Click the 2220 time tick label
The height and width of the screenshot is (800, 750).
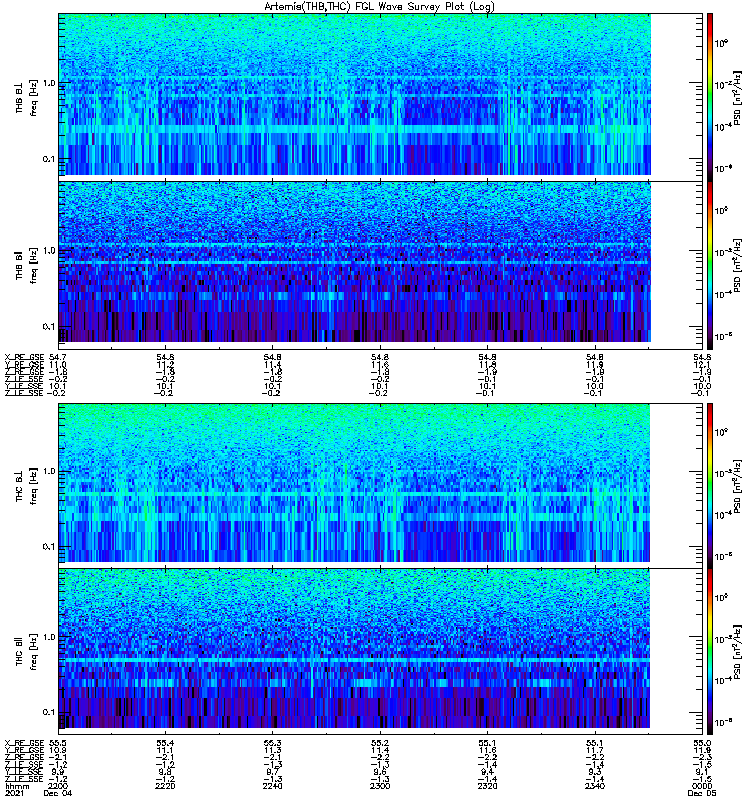coord(165,786)
